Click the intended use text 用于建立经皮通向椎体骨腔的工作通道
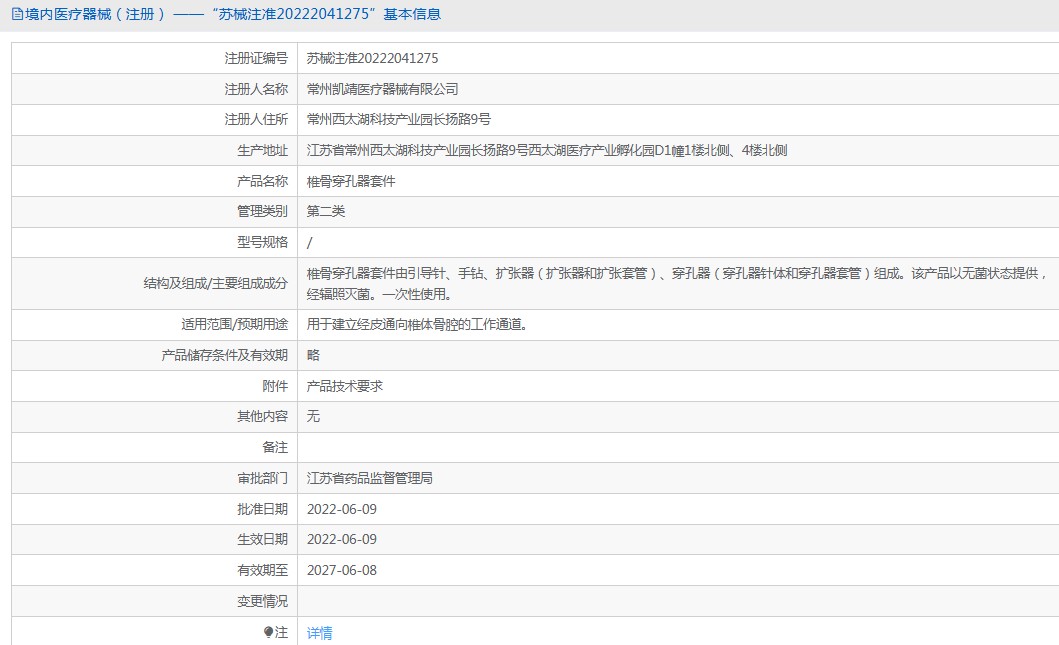The height and width of the screenshot is (645, 1059). pos(416,325)
